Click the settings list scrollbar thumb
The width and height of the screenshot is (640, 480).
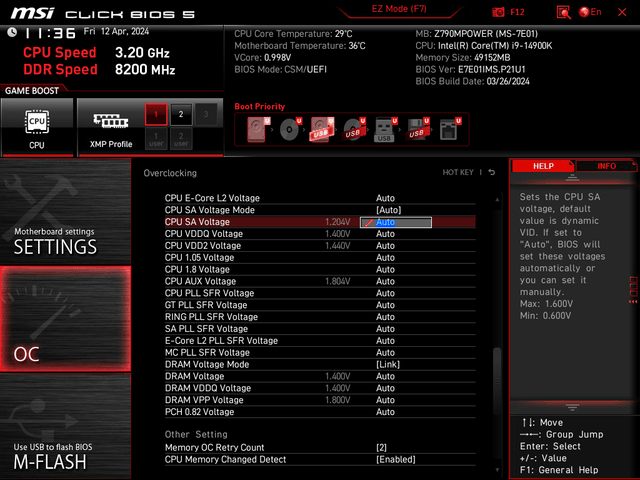point(497,381)
